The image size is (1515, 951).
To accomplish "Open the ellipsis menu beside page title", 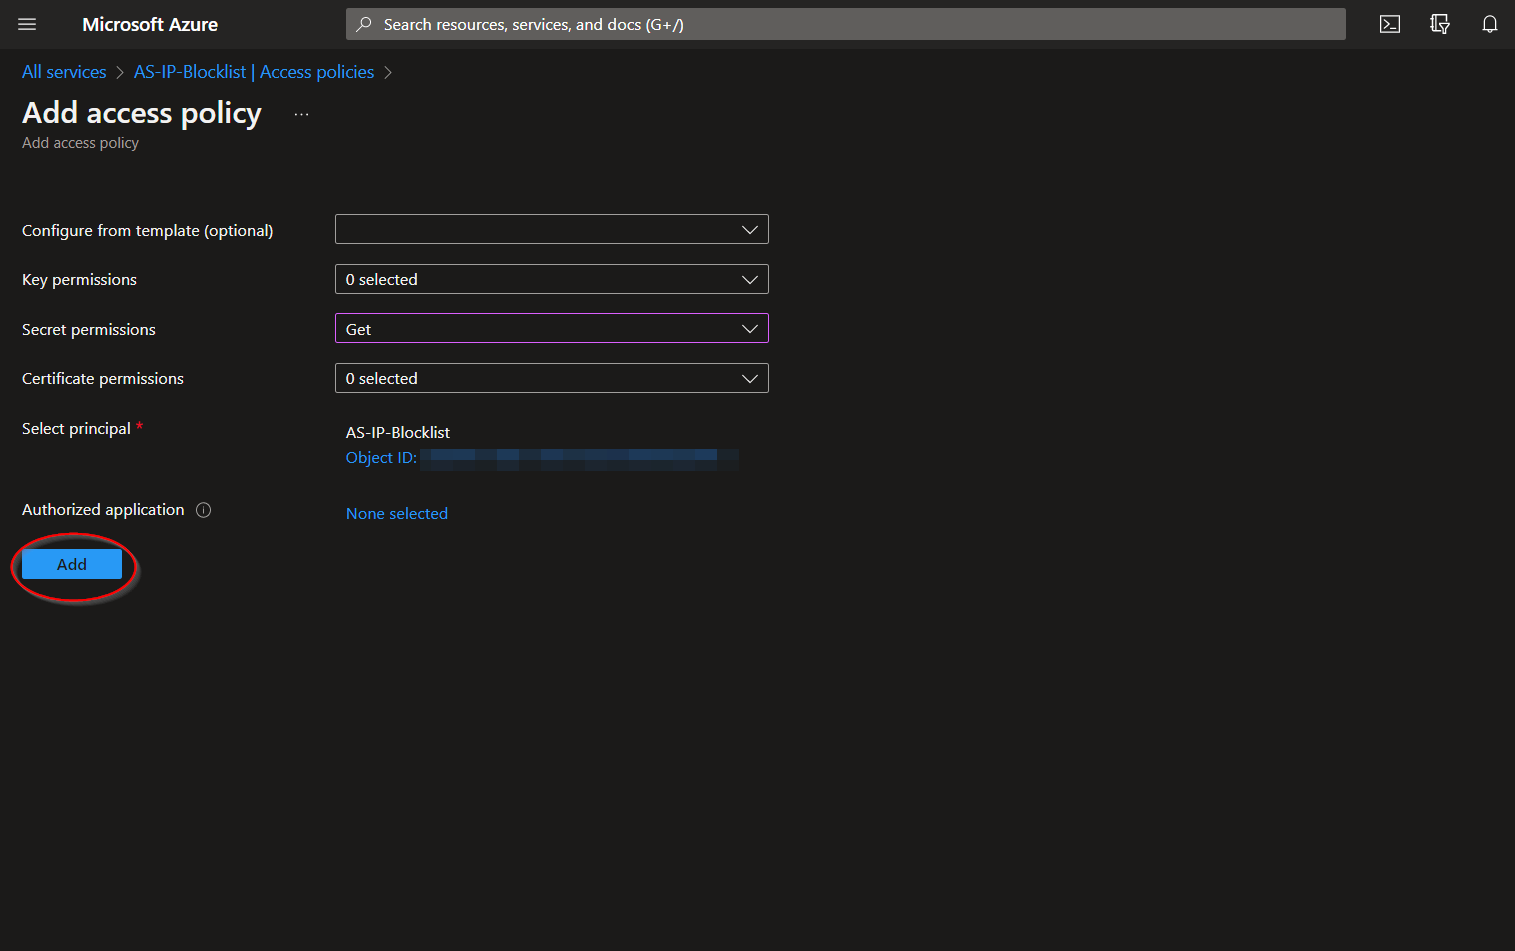I will [301, 115].
